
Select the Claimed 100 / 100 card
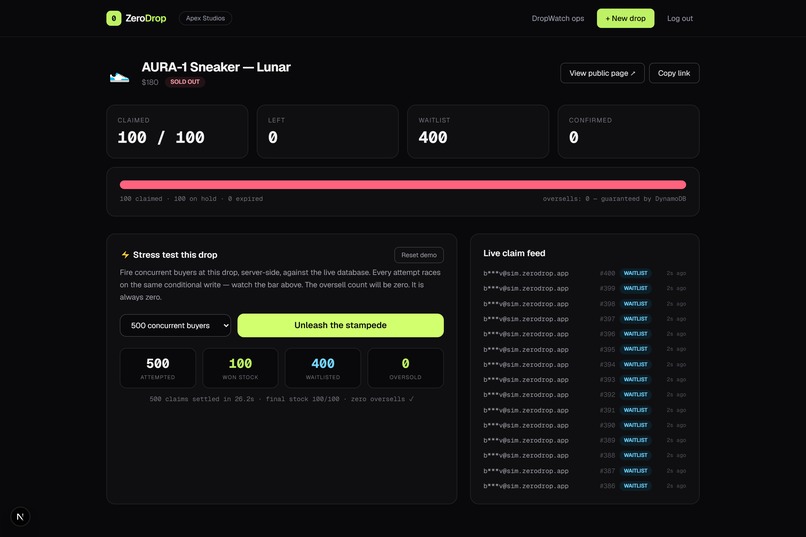click(x=177, y=132)
